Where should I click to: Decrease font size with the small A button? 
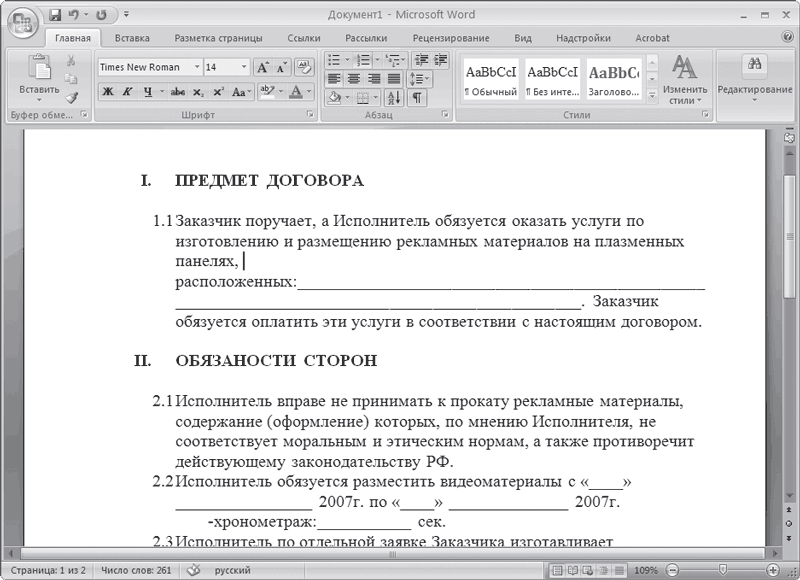(x=282, y=67)
